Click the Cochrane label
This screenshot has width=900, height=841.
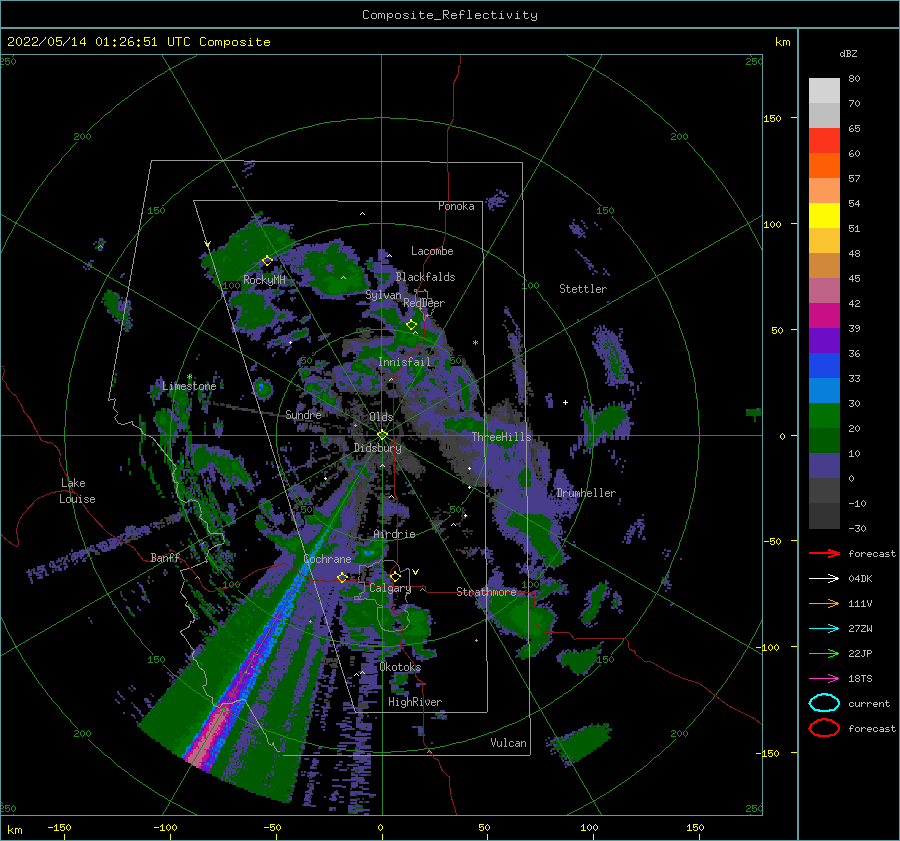[327, 559]
